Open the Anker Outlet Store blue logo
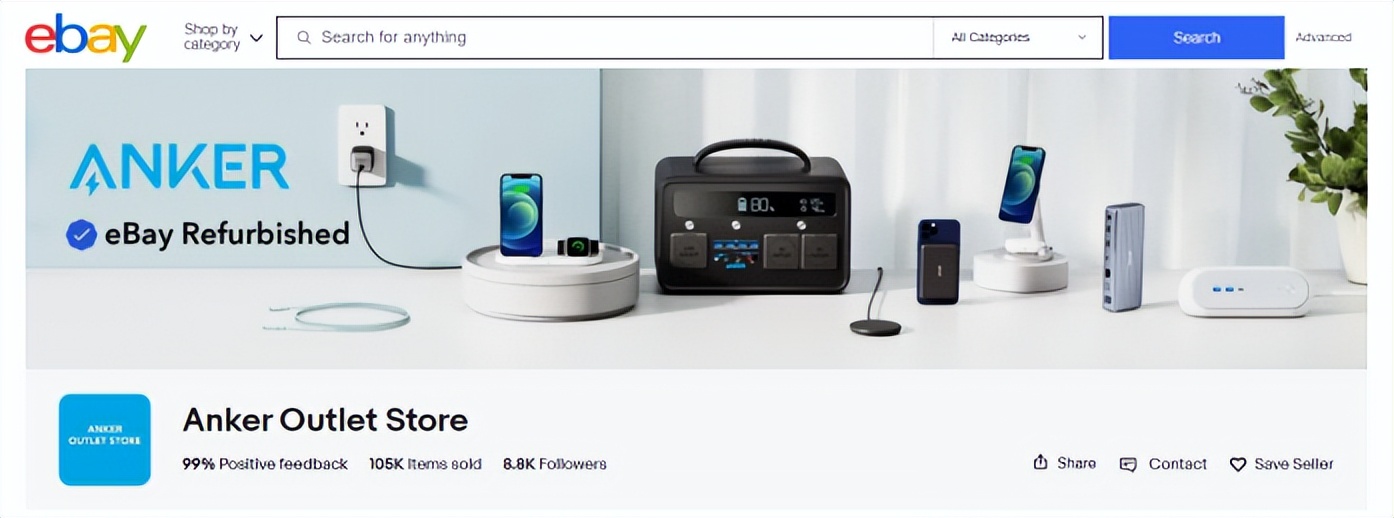The width and height of the screenshot is (1394, 518). (x=105, y=440)
